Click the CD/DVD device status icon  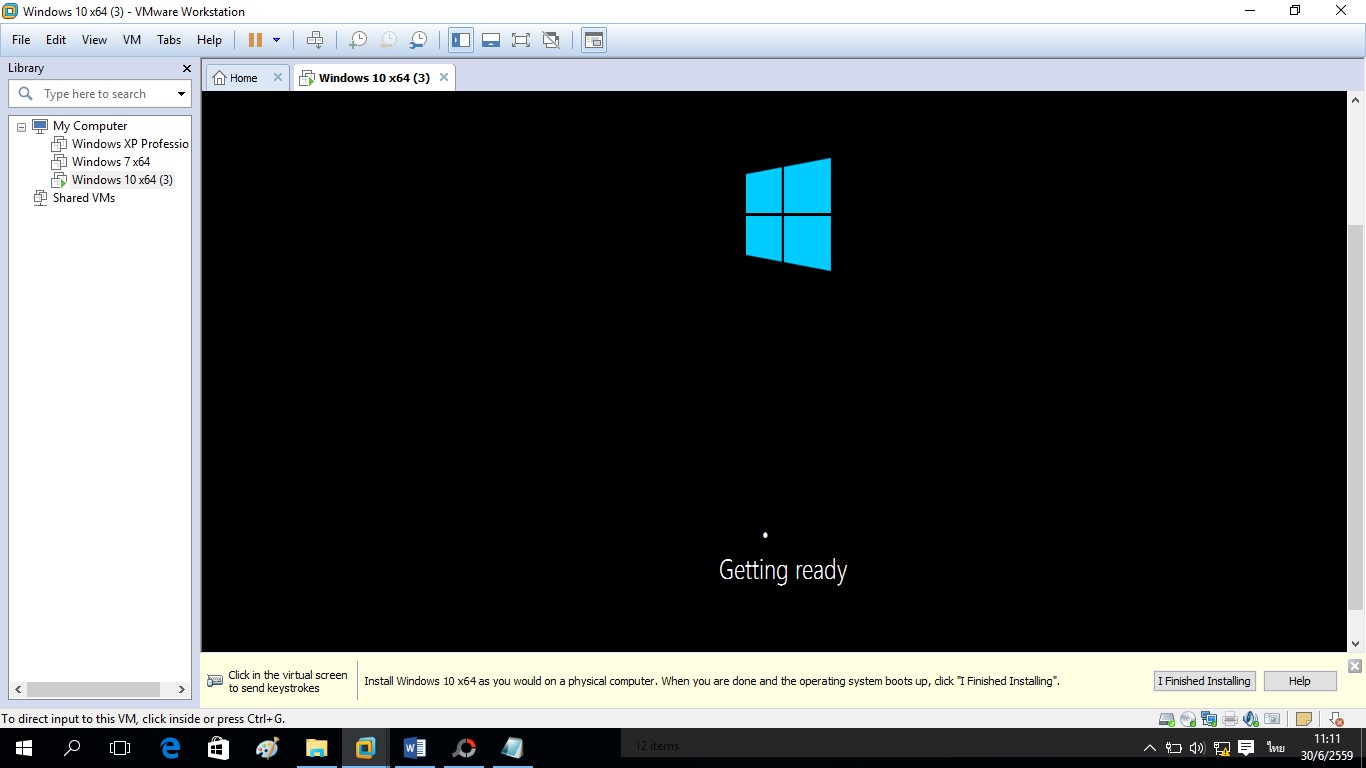point(1188,719)
